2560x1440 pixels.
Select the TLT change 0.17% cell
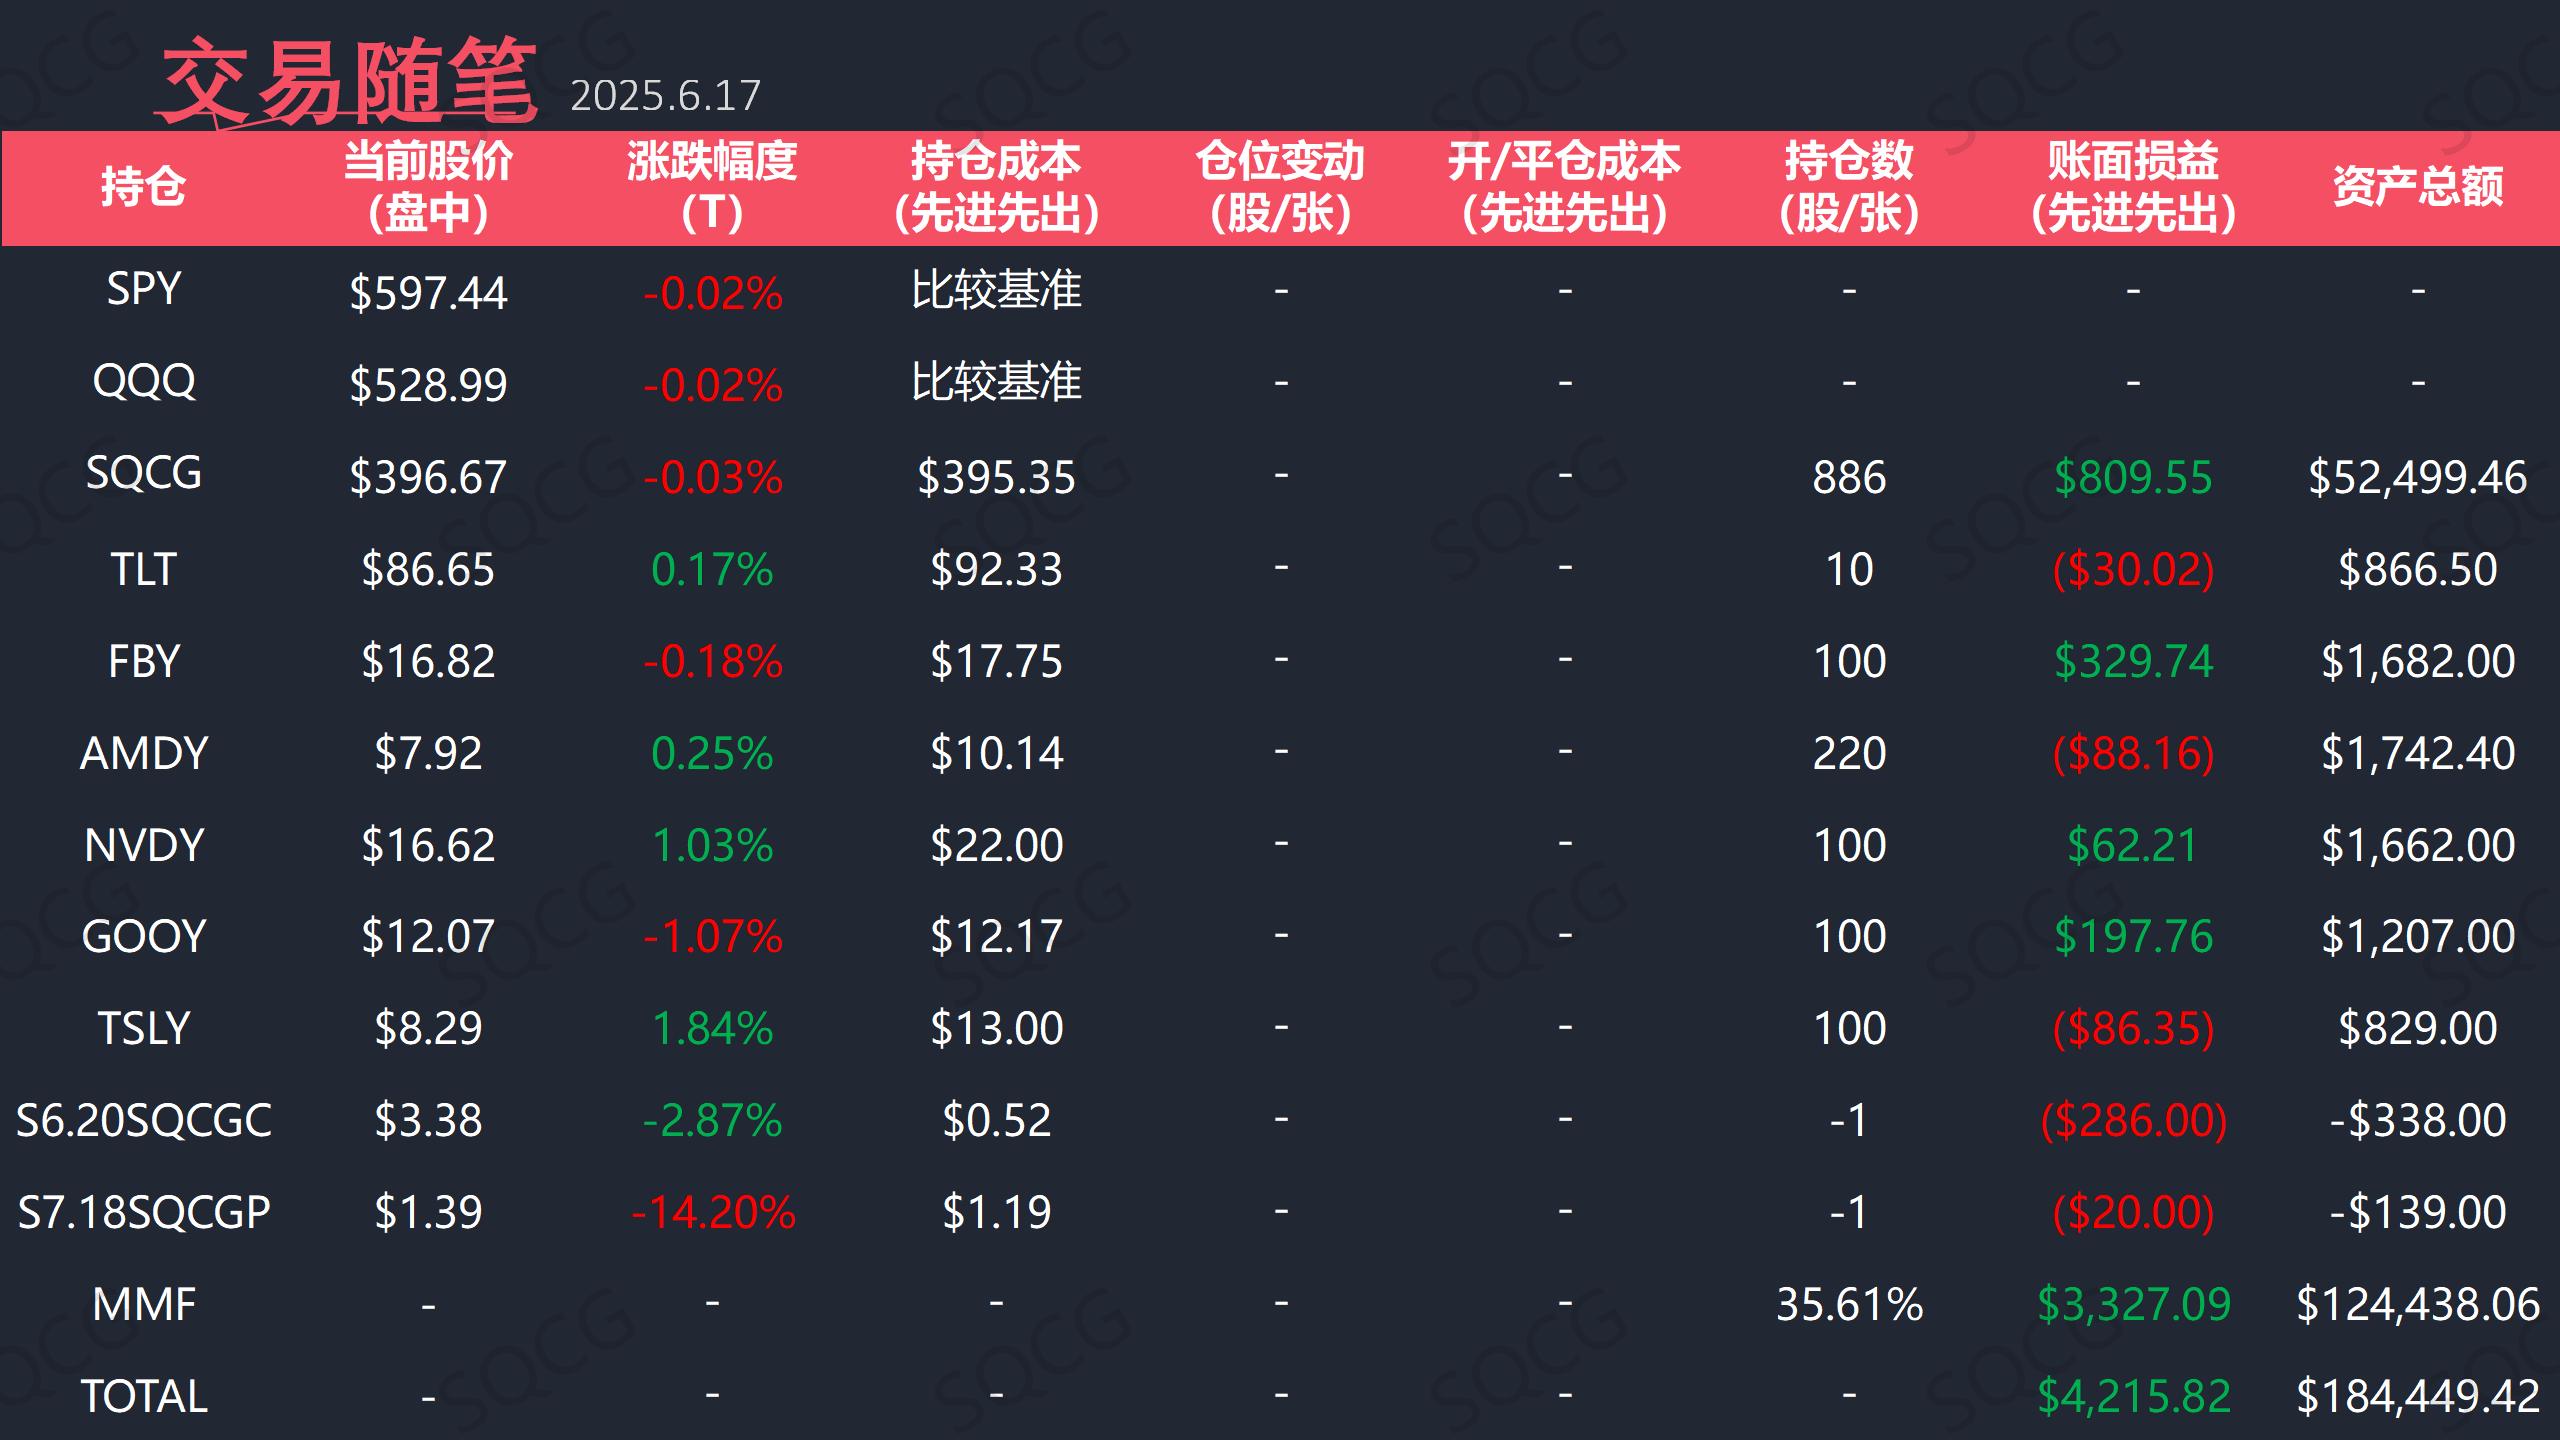(712, 569)
